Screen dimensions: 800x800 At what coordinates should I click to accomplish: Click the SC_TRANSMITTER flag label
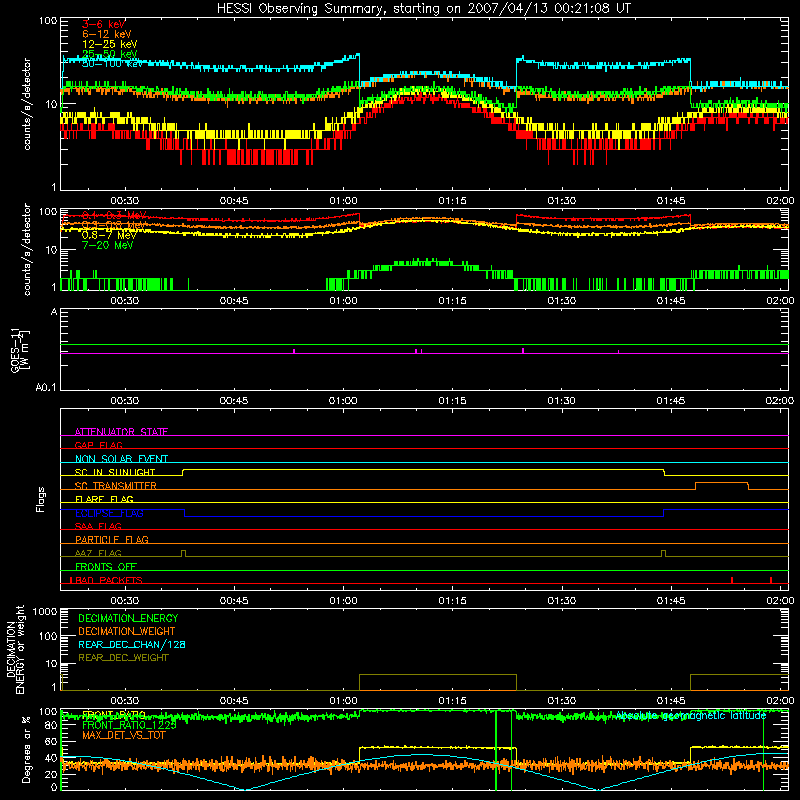tap(115, 486)
